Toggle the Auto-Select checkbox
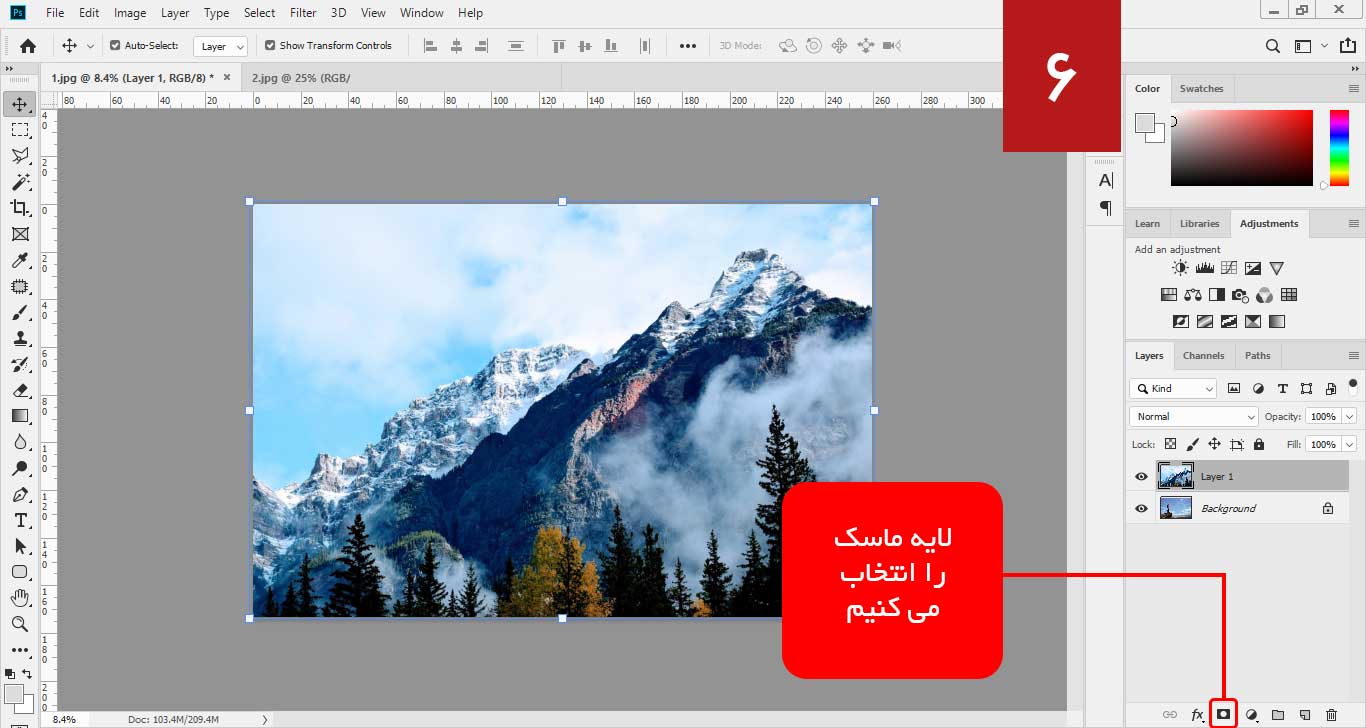Viewport: 1366px width, 728px height. point(115,45)
